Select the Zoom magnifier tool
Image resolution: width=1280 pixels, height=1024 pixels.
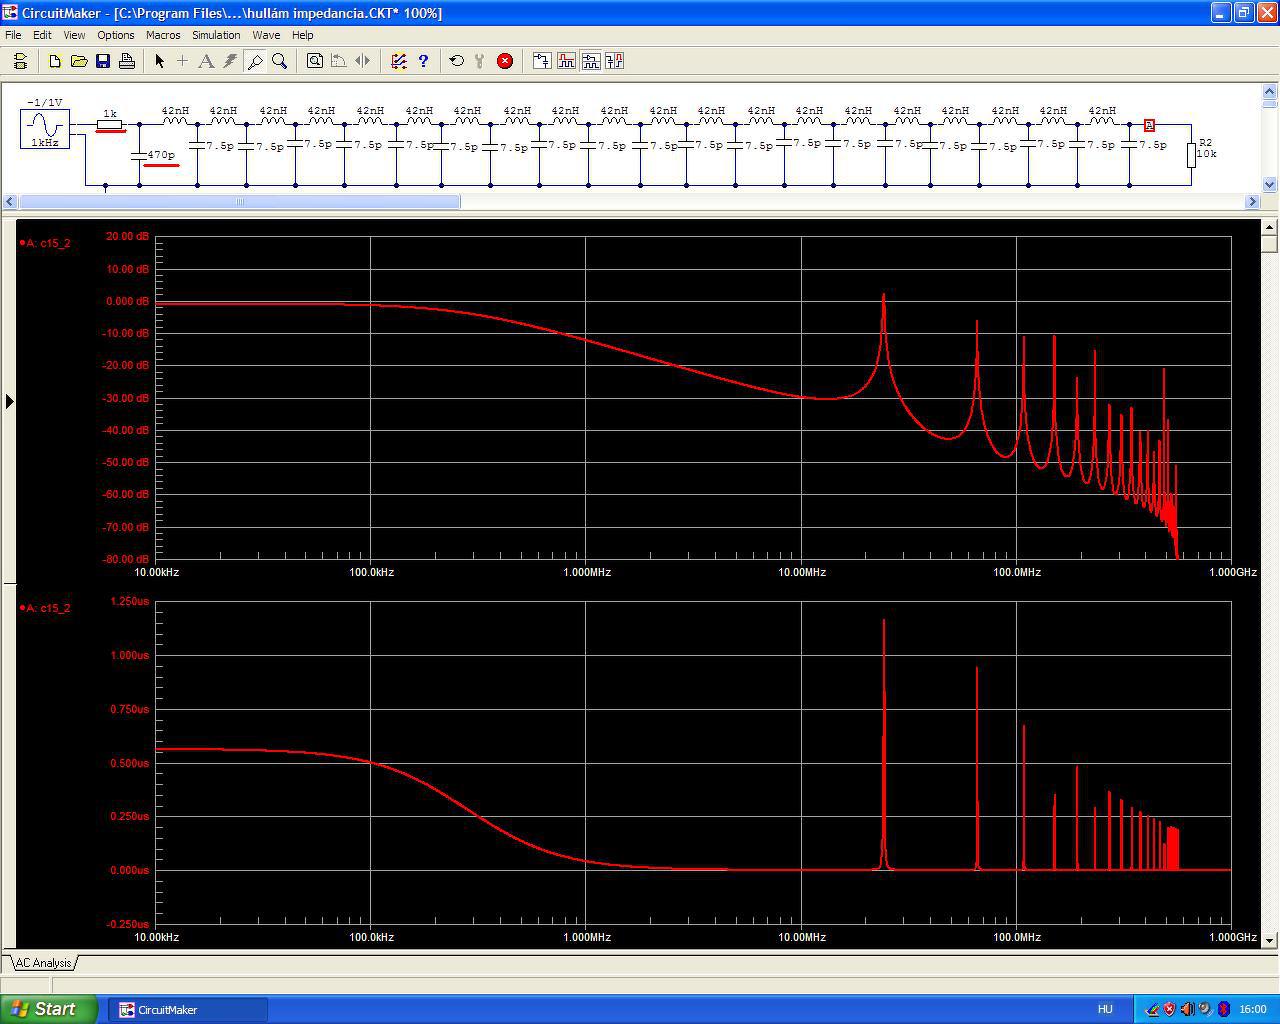click(x=280, y=61)
